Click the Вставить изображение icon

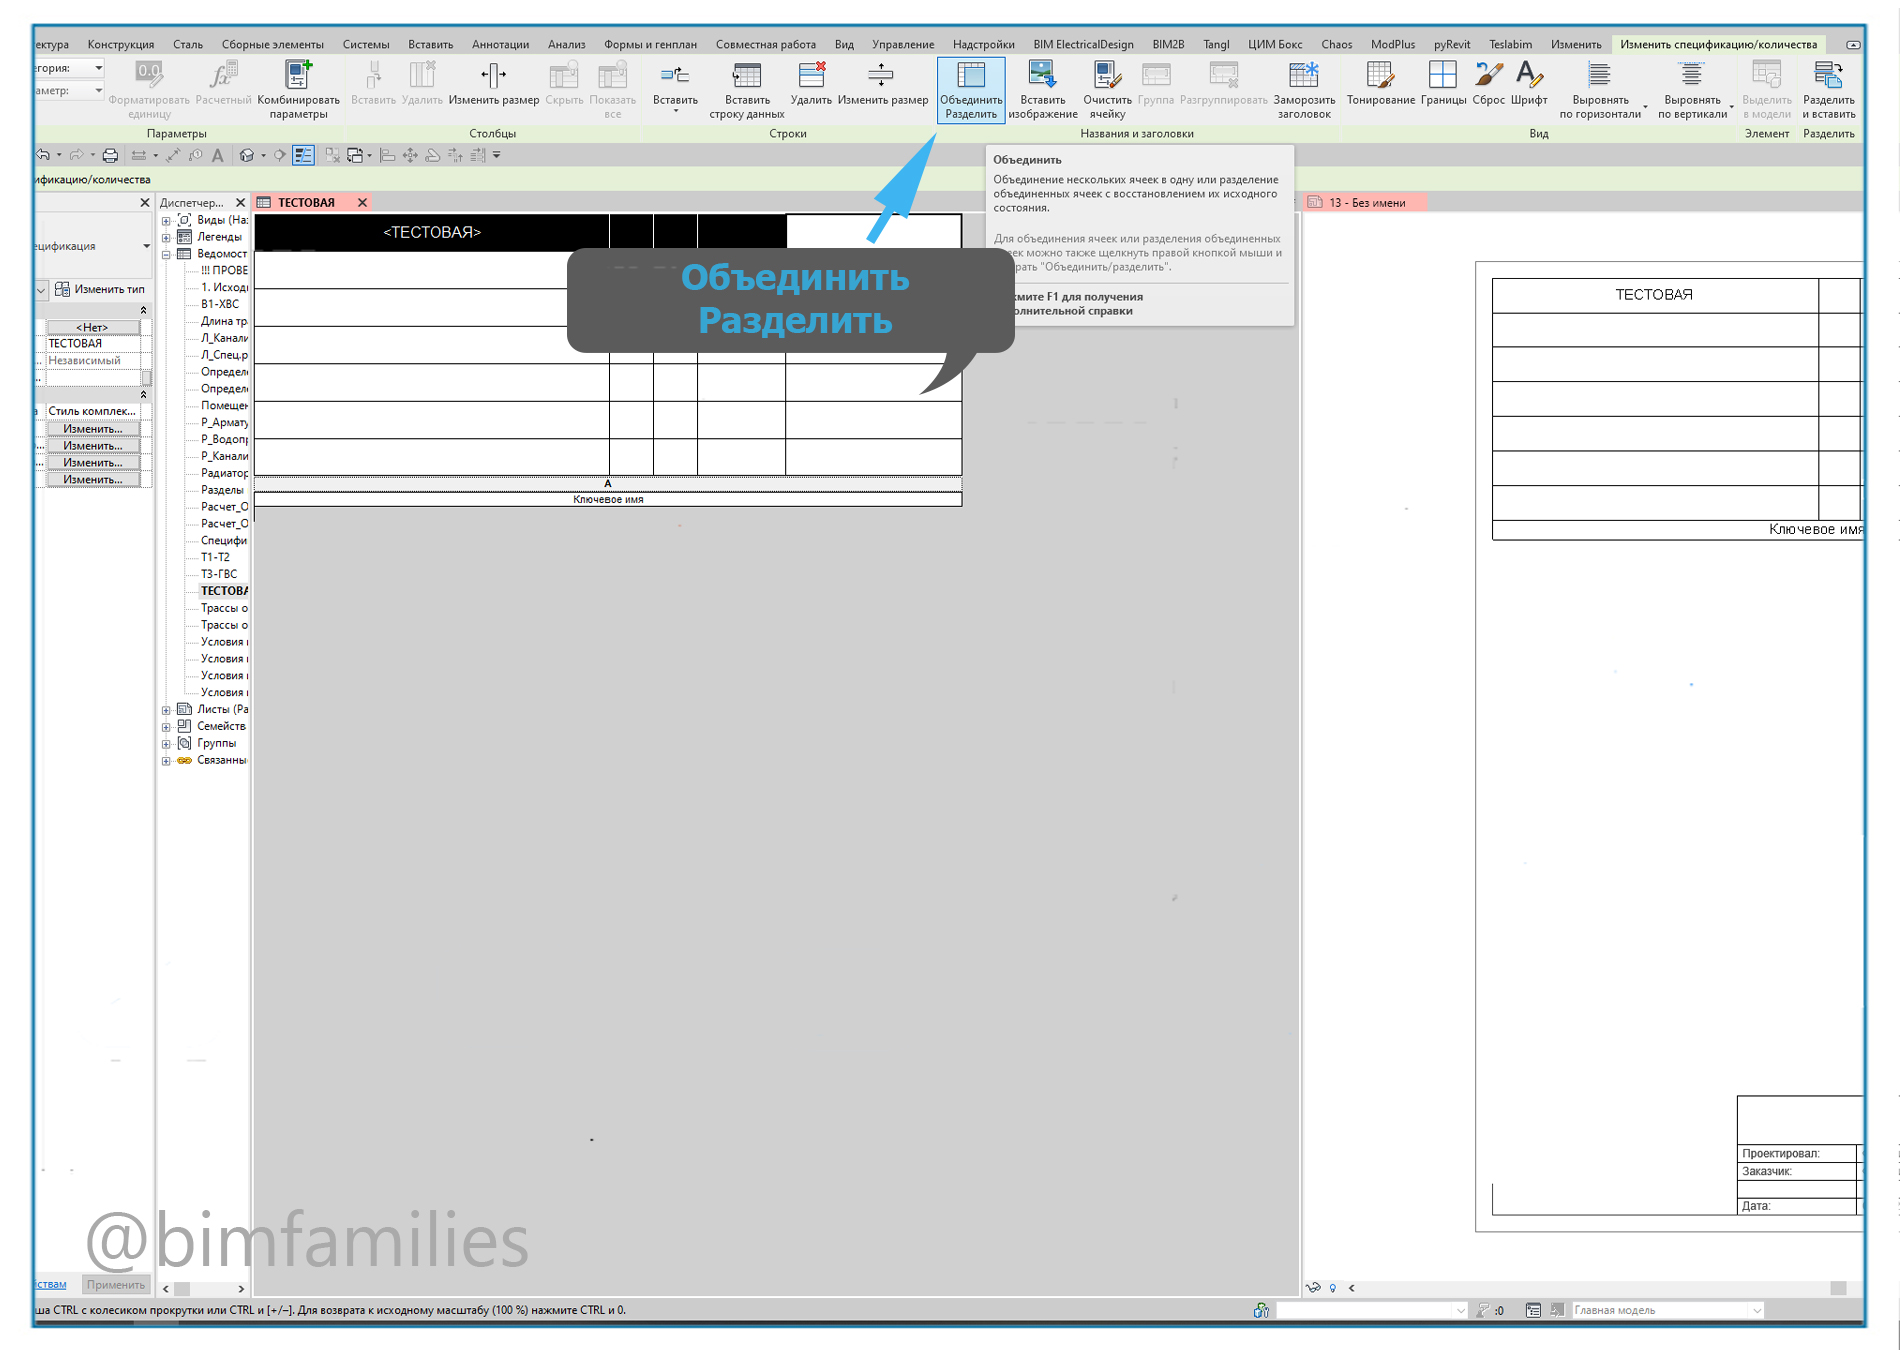tap(1042, 89)
